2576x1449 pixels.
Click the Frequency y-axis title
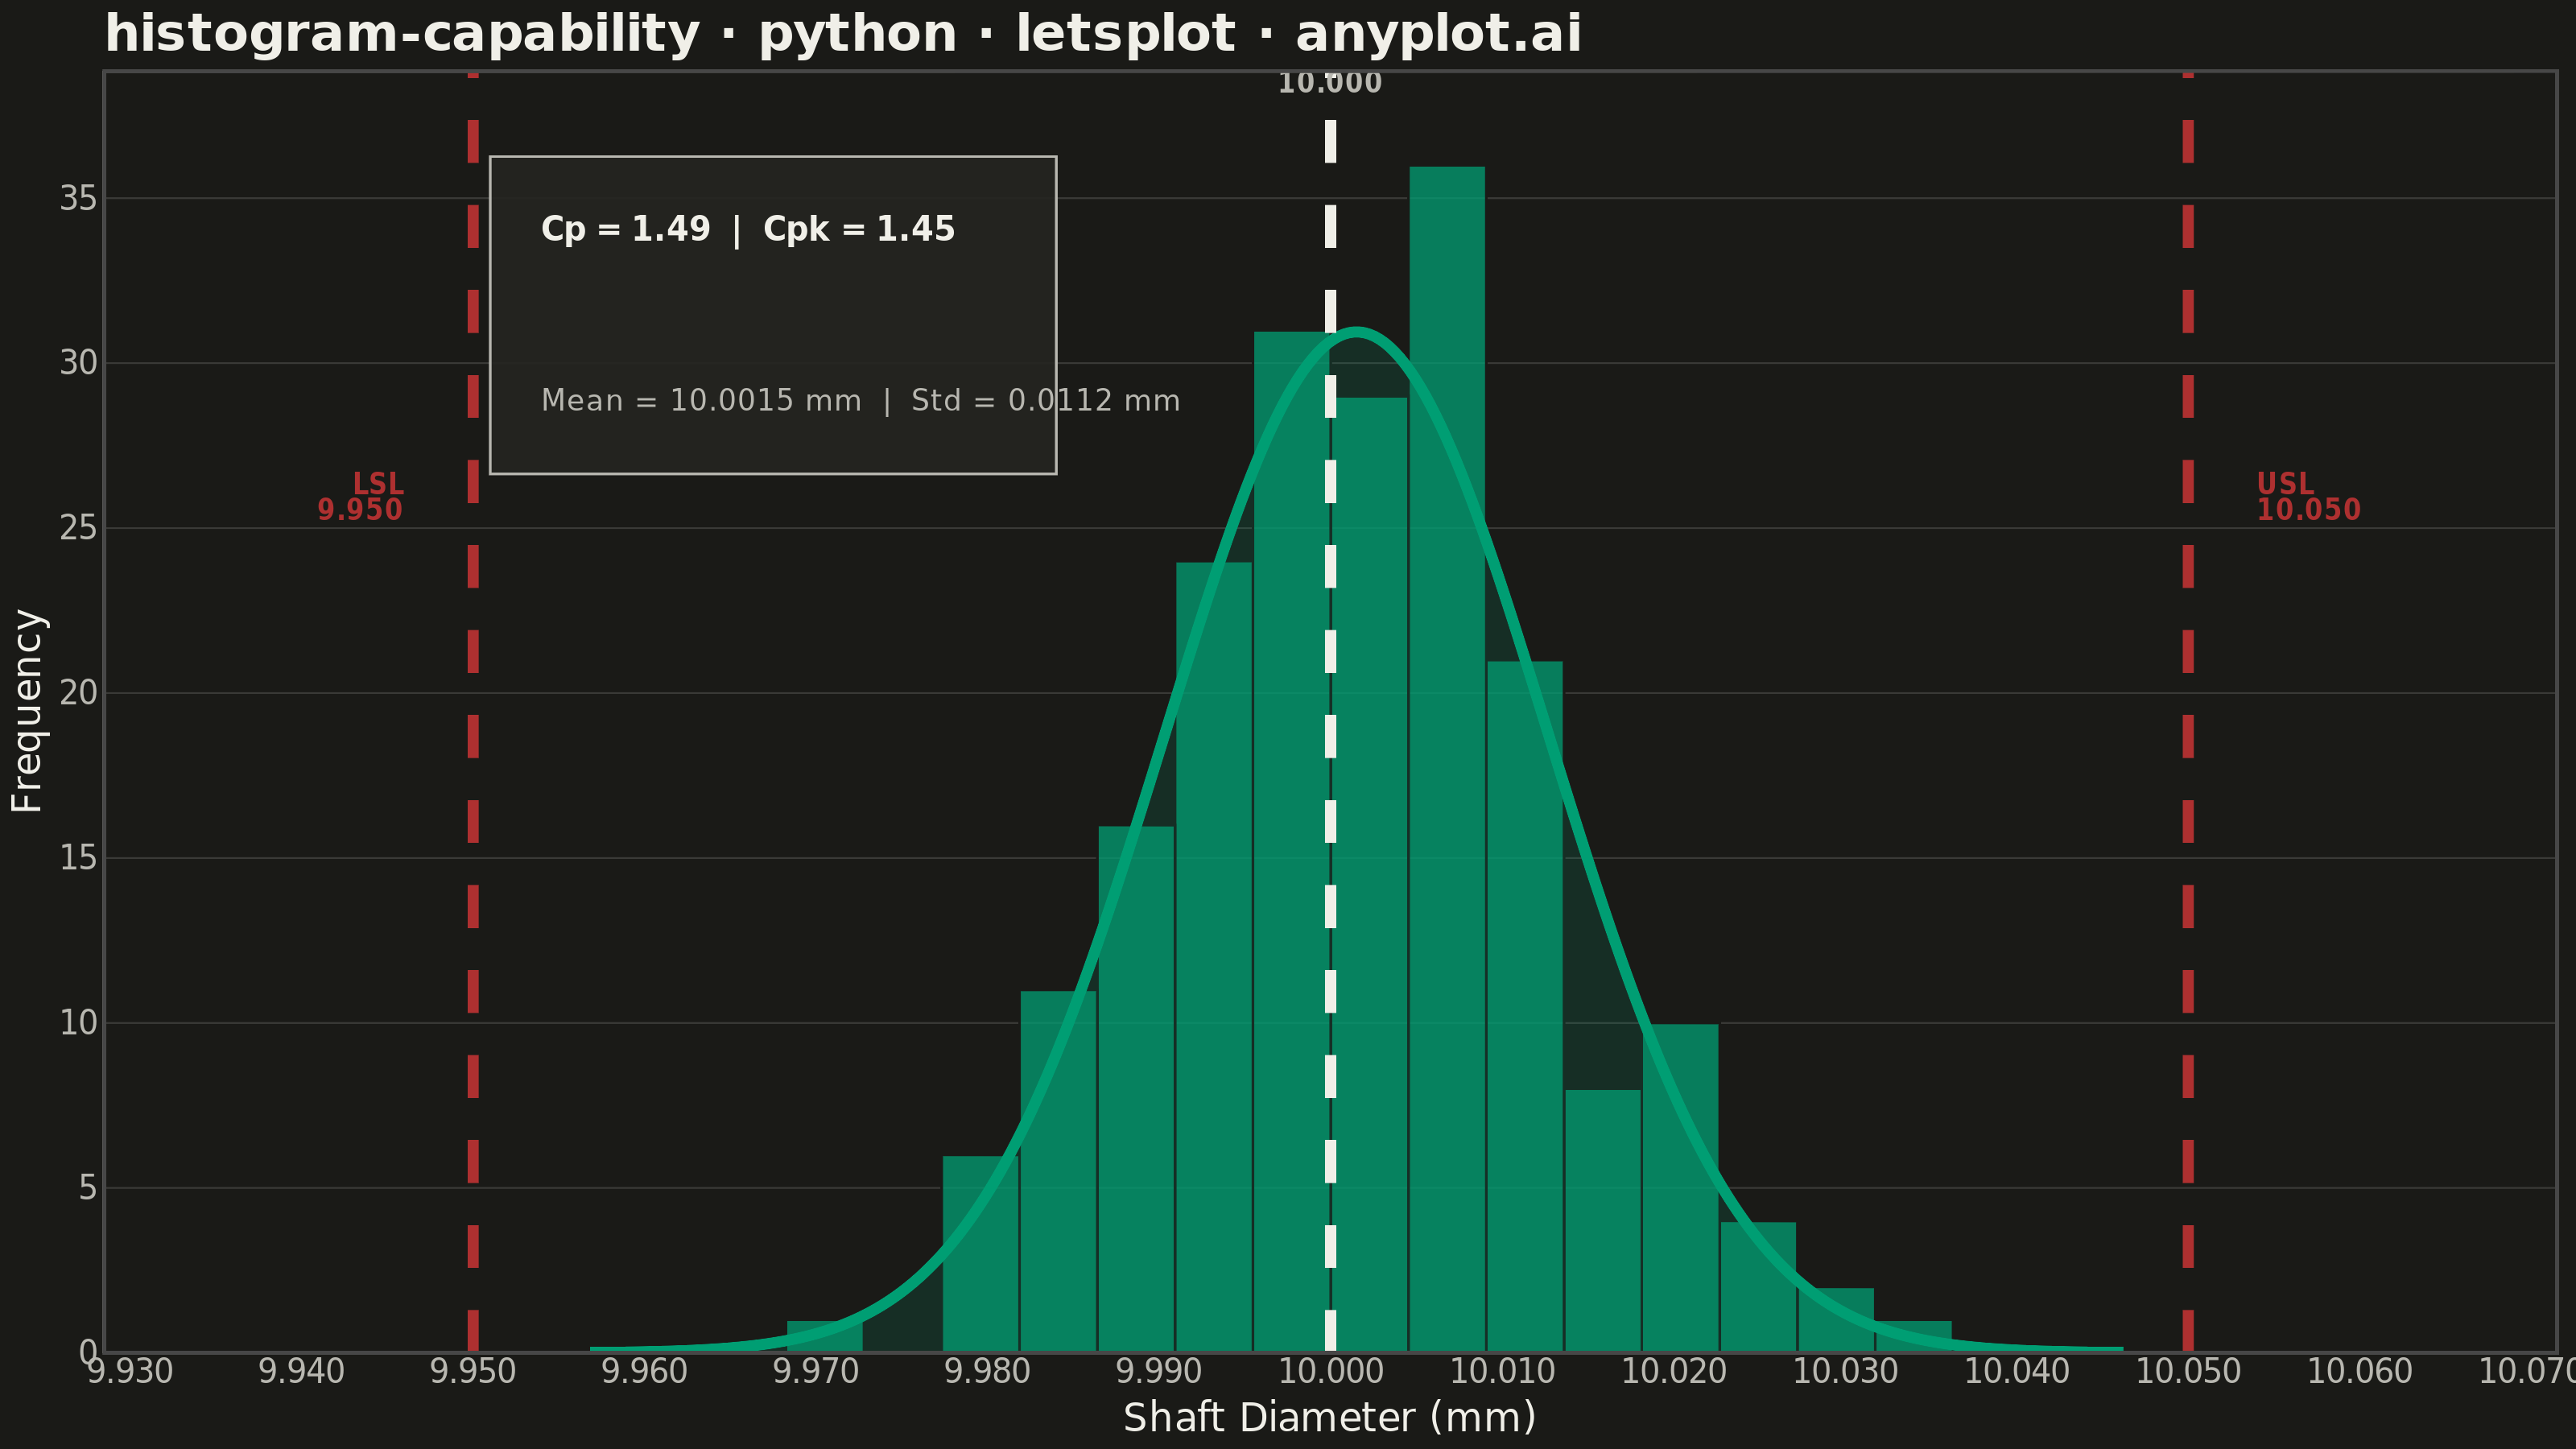27,711
